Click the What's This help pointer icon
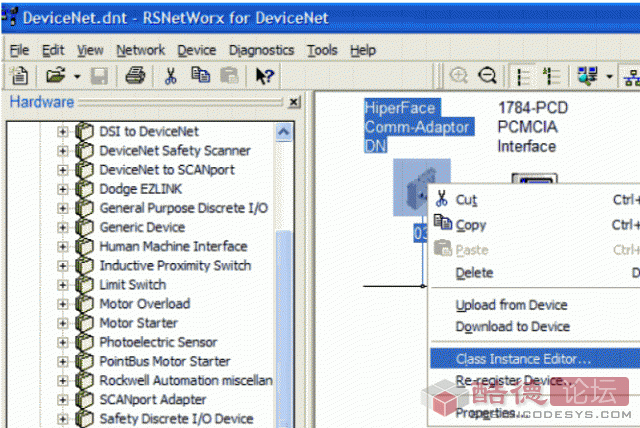The width and height of the screenshot is (640, 428). pos(264,75)
